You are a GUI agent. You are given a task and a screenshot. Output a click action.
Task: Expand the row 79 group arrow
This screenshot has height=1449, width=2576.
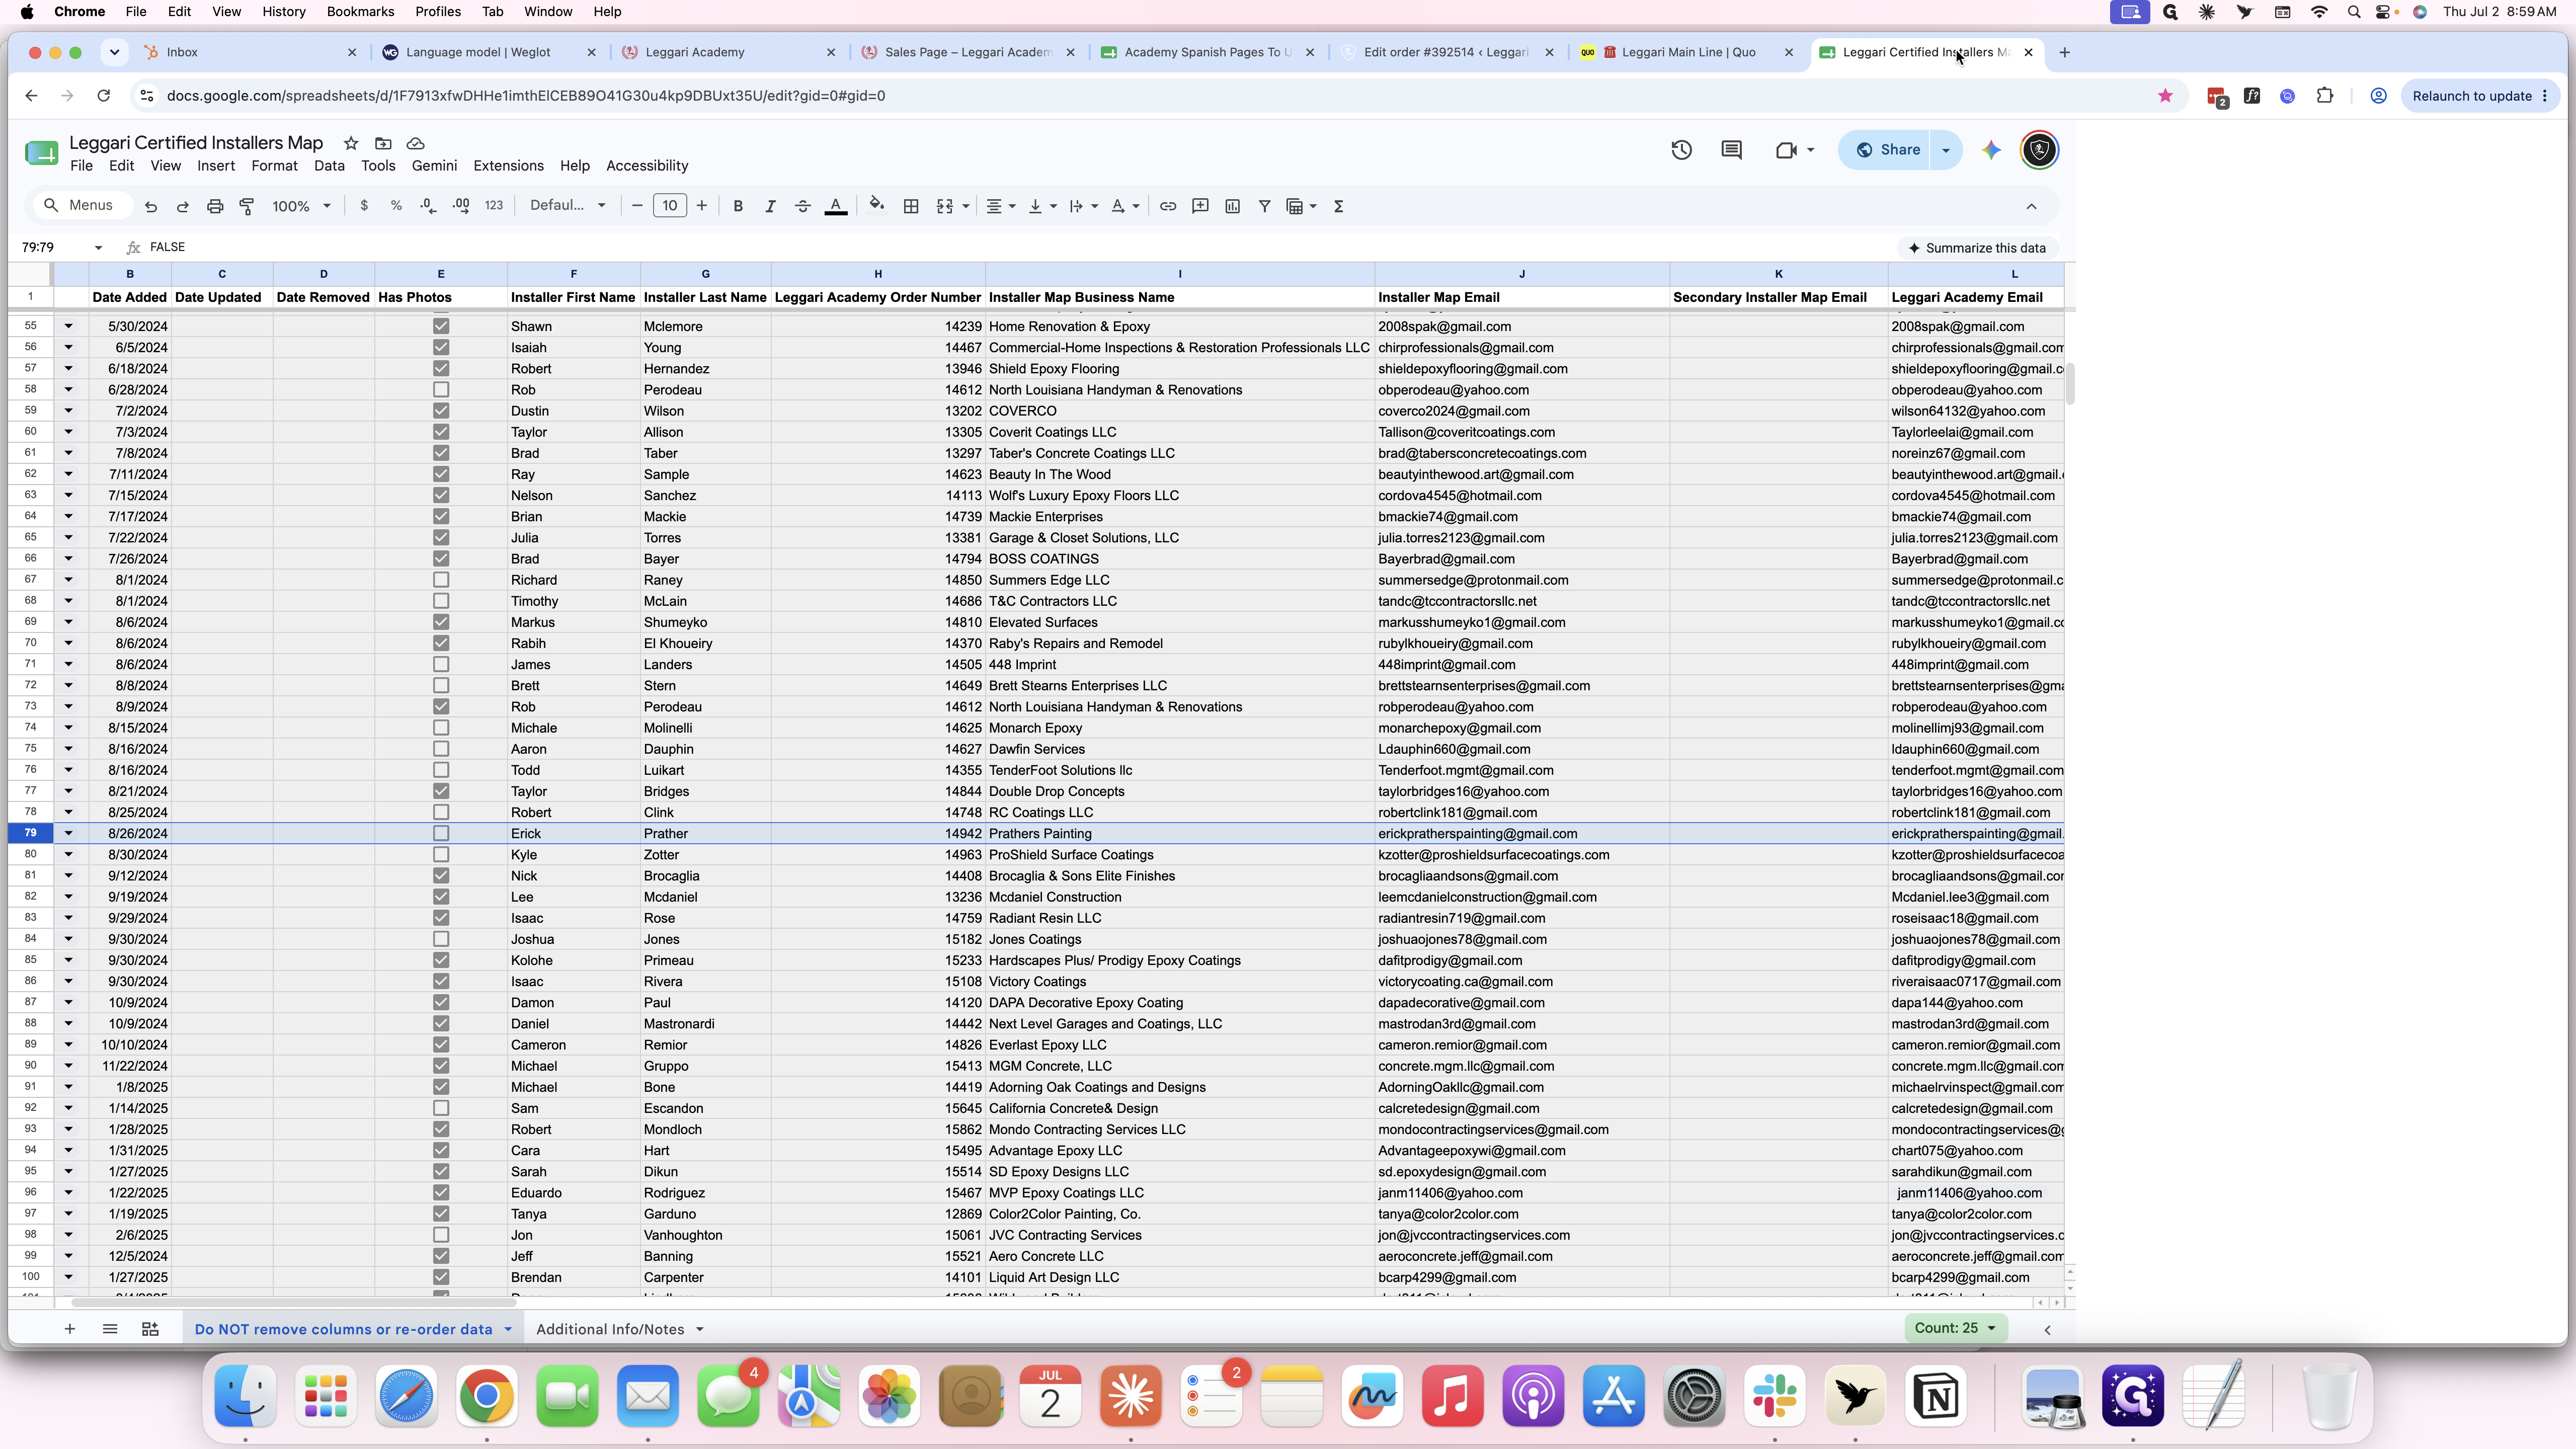point(68,833)
